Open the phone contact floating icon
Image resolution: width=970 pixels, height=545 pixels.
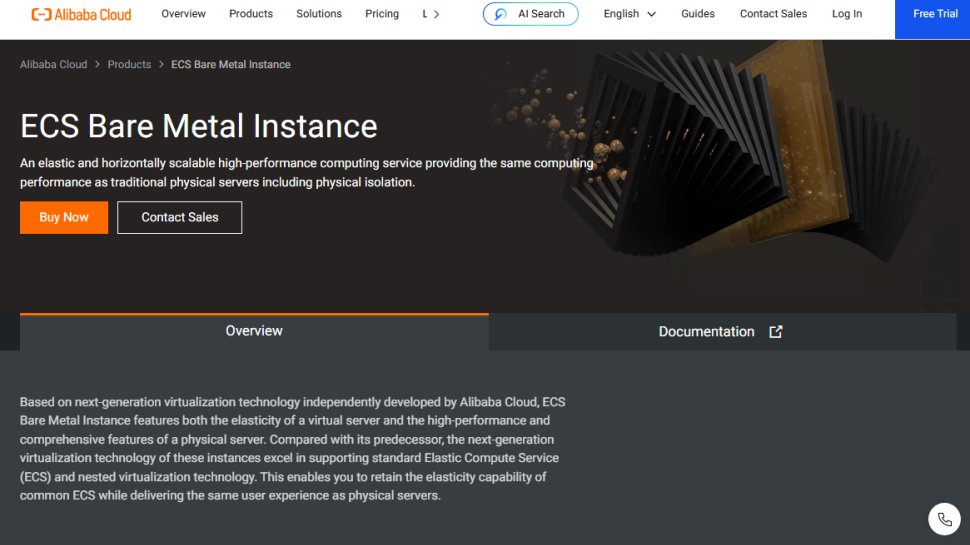(944, 519)
